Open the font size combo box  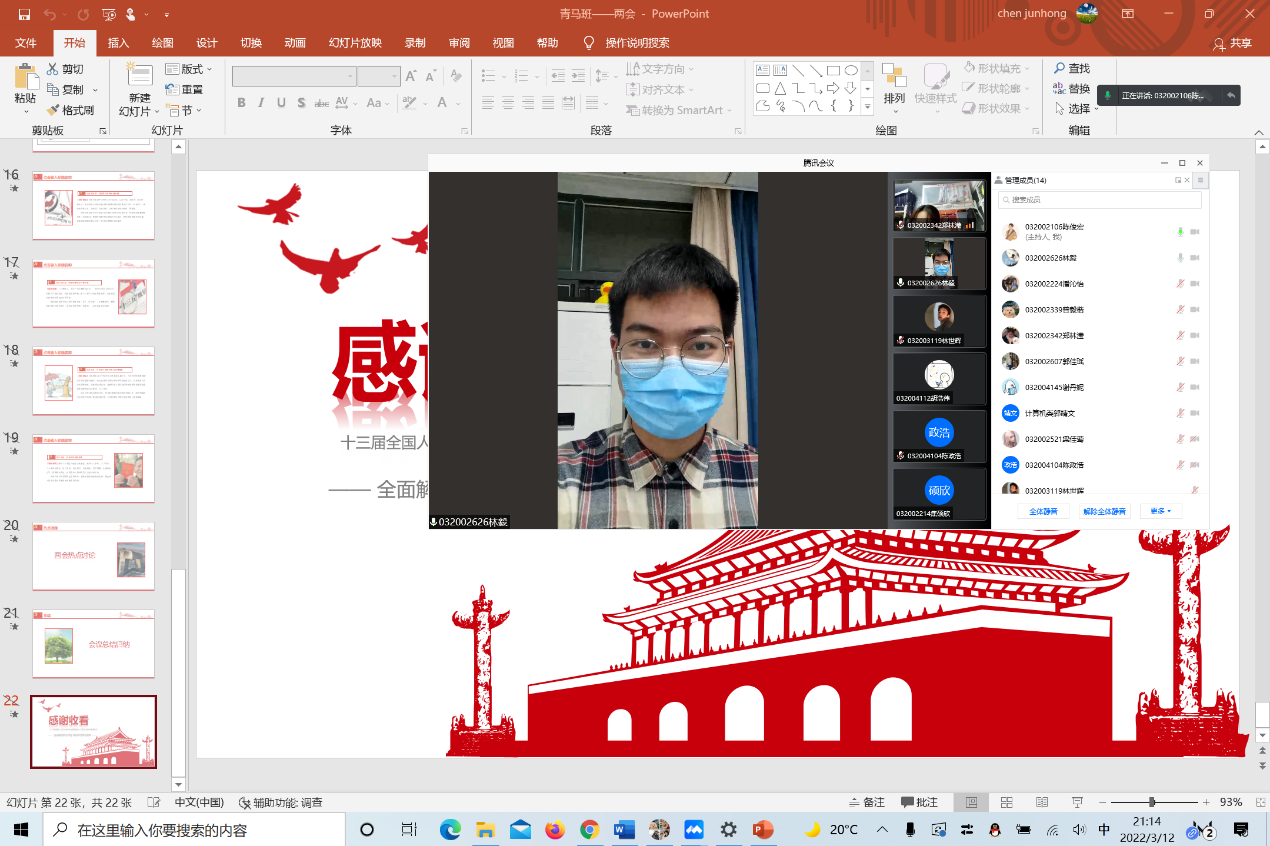point(379,76)
